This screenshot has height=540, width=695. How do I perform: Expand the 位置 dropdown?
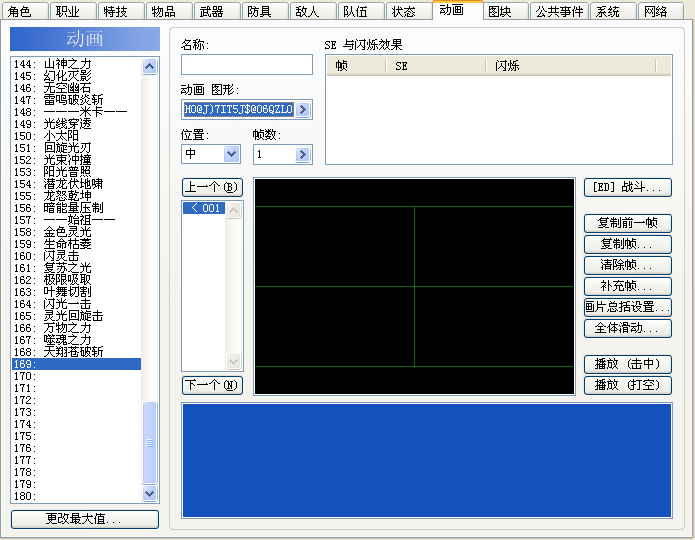[231, 154]
